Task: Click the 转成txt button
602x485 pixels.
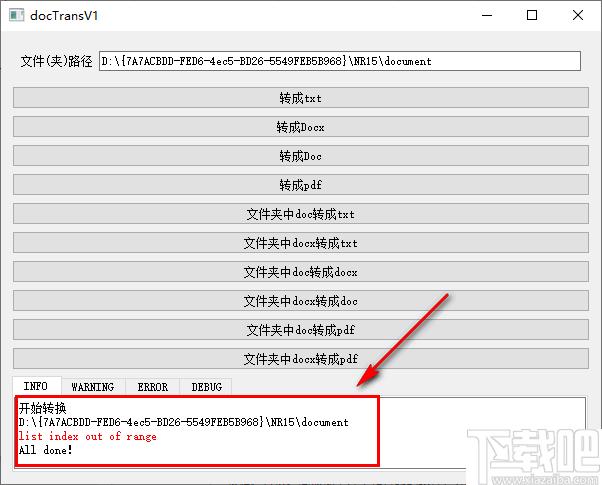Action: (301, 98)
